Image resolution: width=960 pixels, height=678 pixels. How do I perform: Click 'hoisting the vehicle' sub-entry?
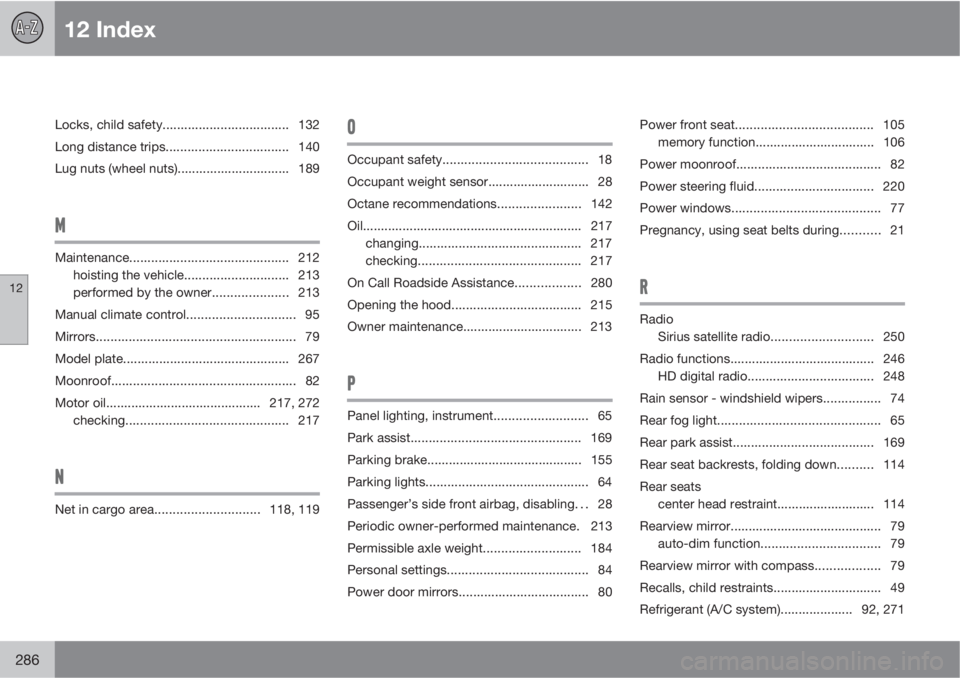pos(196,276)
